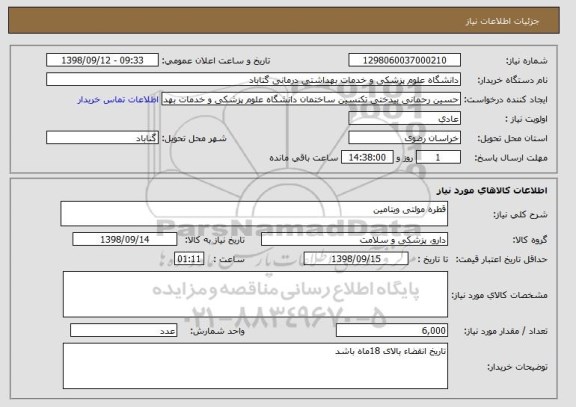Click the goods group field دارو، پزشکی و سلامت
This screenshot has height=407, width=576.
coord(354,240)
